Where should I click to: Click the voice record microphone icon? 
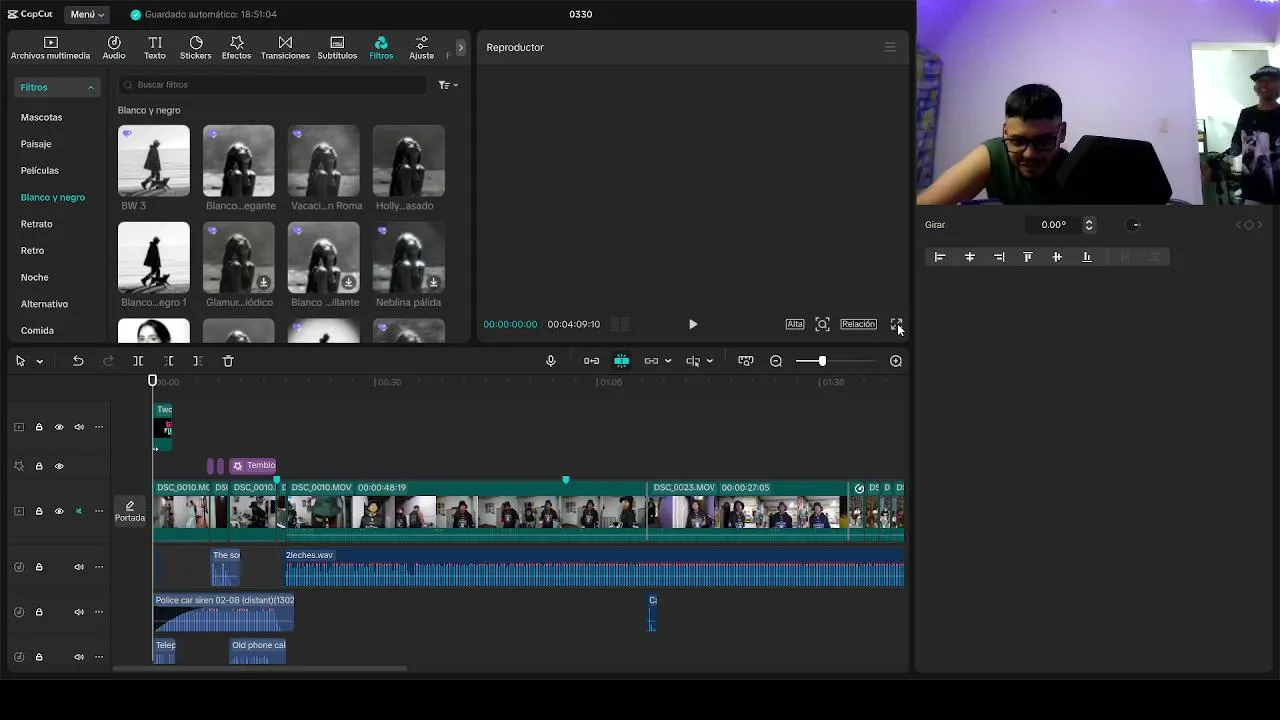pos(550,361)
